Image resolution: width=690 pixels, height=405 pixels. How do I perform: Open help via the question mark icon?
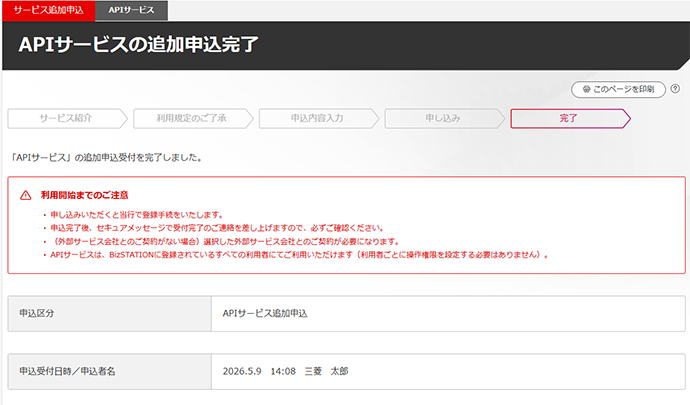click(x=678, y=89)
